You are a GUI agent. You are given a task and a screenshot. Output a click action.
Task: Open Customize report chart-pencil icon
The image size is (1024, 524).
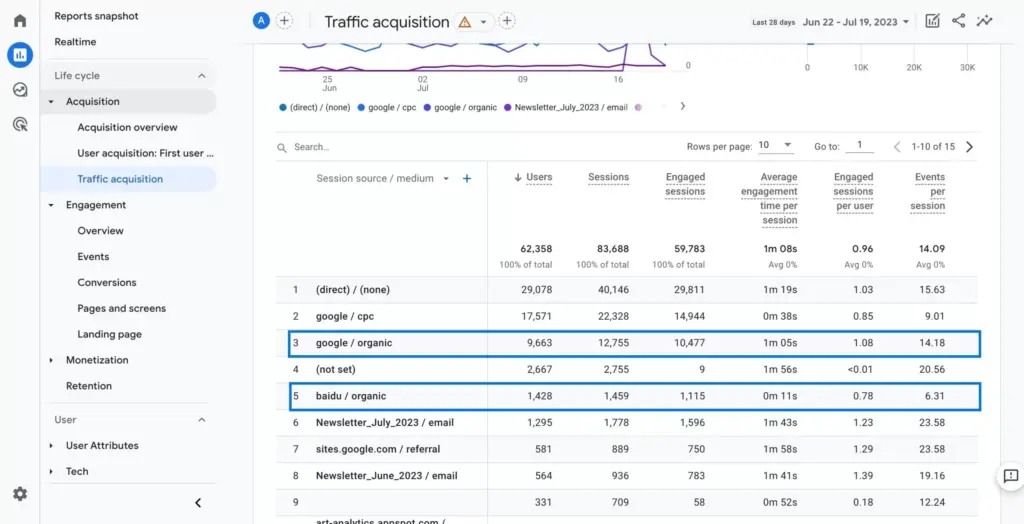click(x=932, y=21)
